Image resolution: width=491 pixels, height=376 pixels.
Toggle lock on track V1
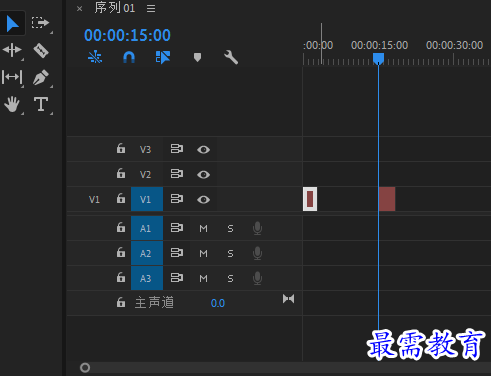121,199
